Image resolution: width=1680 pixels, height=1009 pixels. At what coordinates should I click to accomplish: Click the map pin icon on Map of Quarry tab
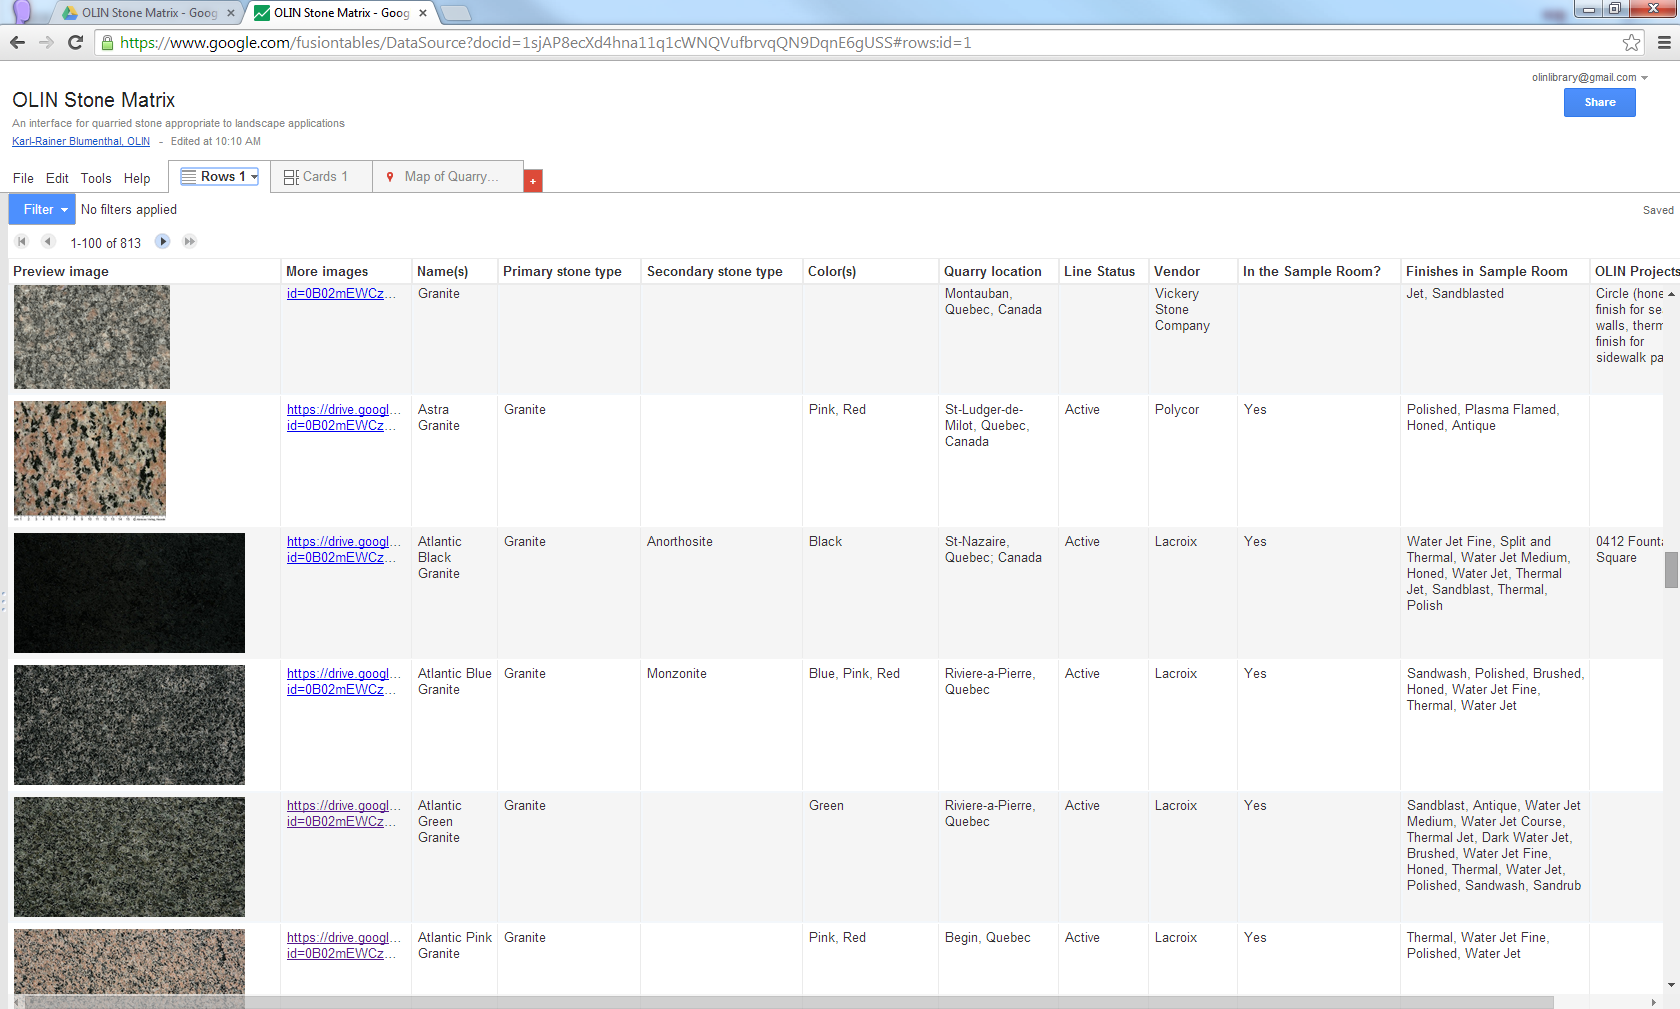[x=390, y=176]
